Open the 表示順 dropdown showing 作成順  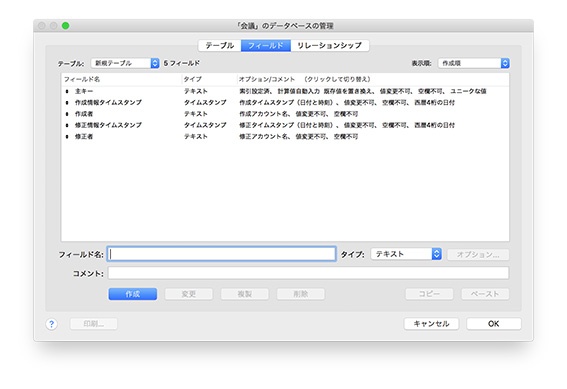click(x=474, y=63)
